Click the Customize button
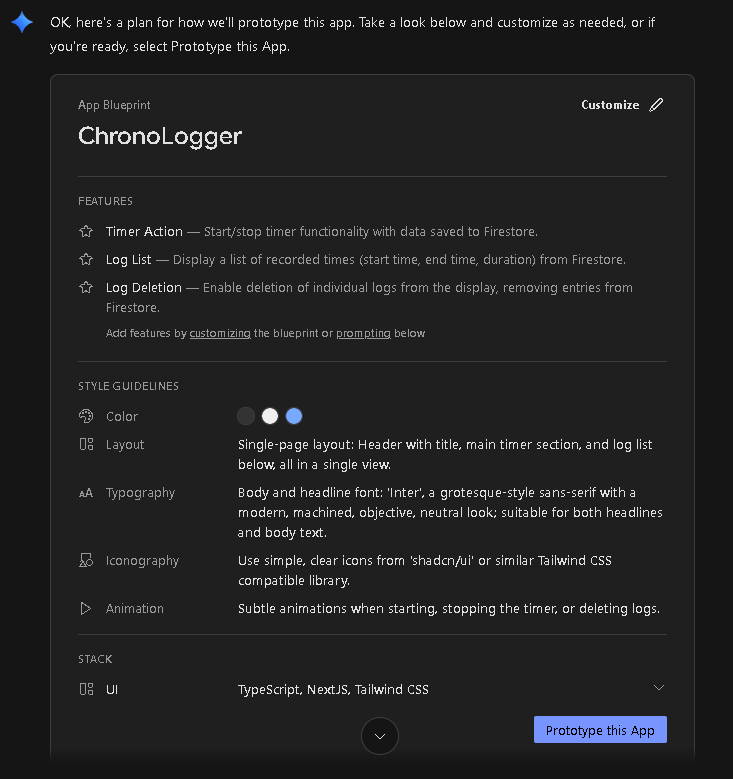733x779 pixels. point(623,105)
